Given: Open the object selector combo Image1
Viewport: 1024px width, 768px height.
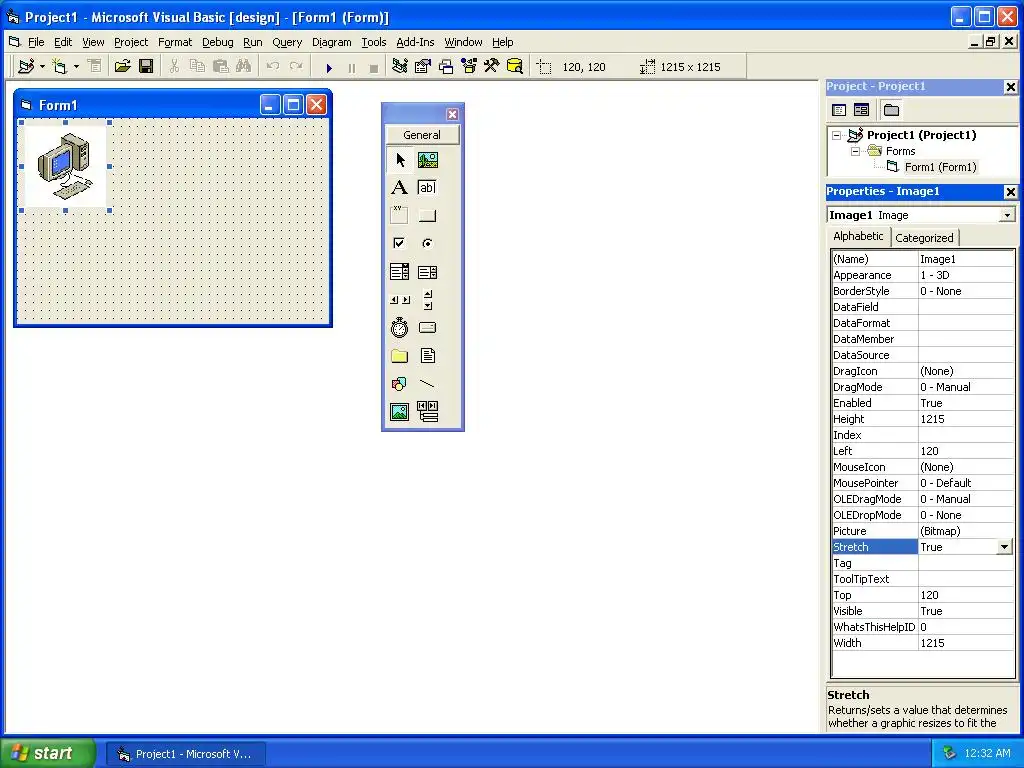Looking at the screenshot, I should 1007,216.
